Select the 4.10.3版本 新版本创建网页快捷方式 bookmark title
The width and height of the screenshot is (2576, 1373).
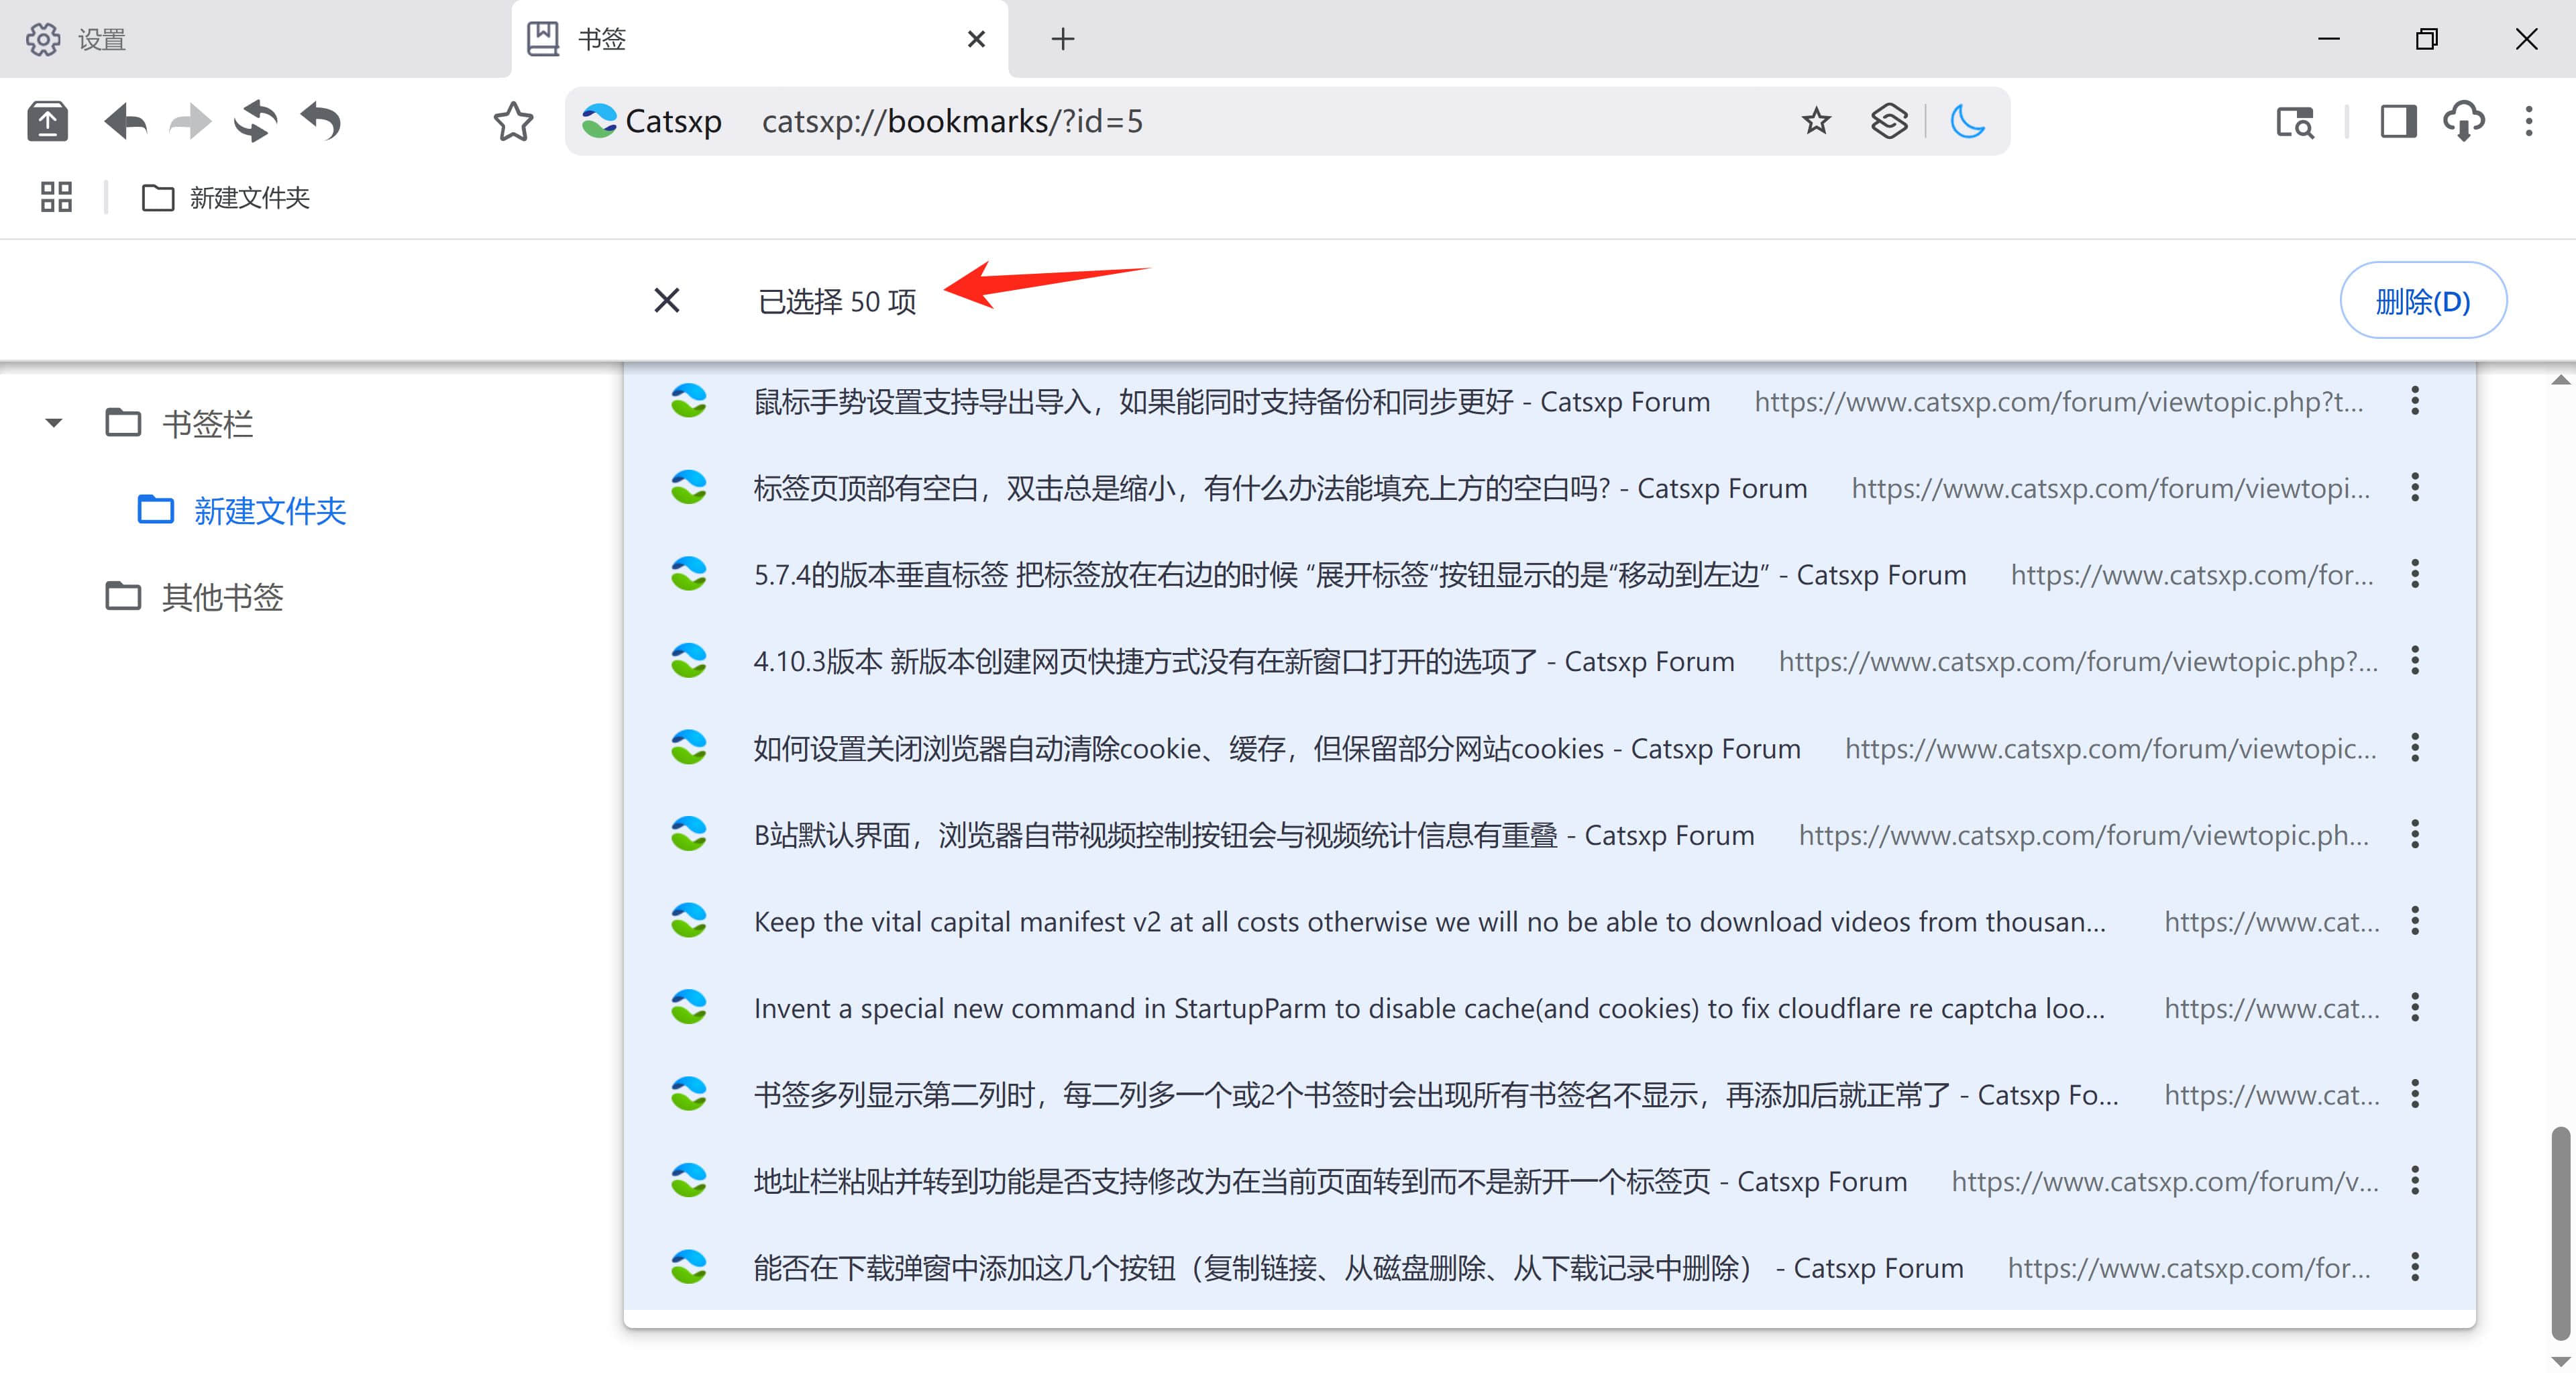click(1244, 661)
